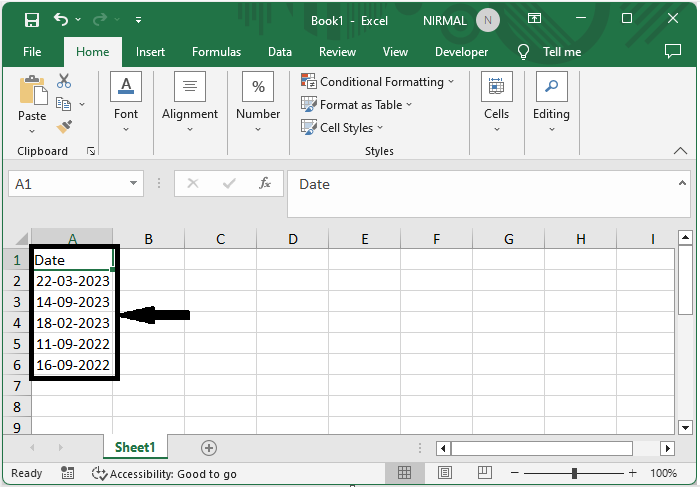Click horizontal scrollbar left arrow
This screenshot has width=700, height=487.
pyautogui.click(x=443, y=448)
